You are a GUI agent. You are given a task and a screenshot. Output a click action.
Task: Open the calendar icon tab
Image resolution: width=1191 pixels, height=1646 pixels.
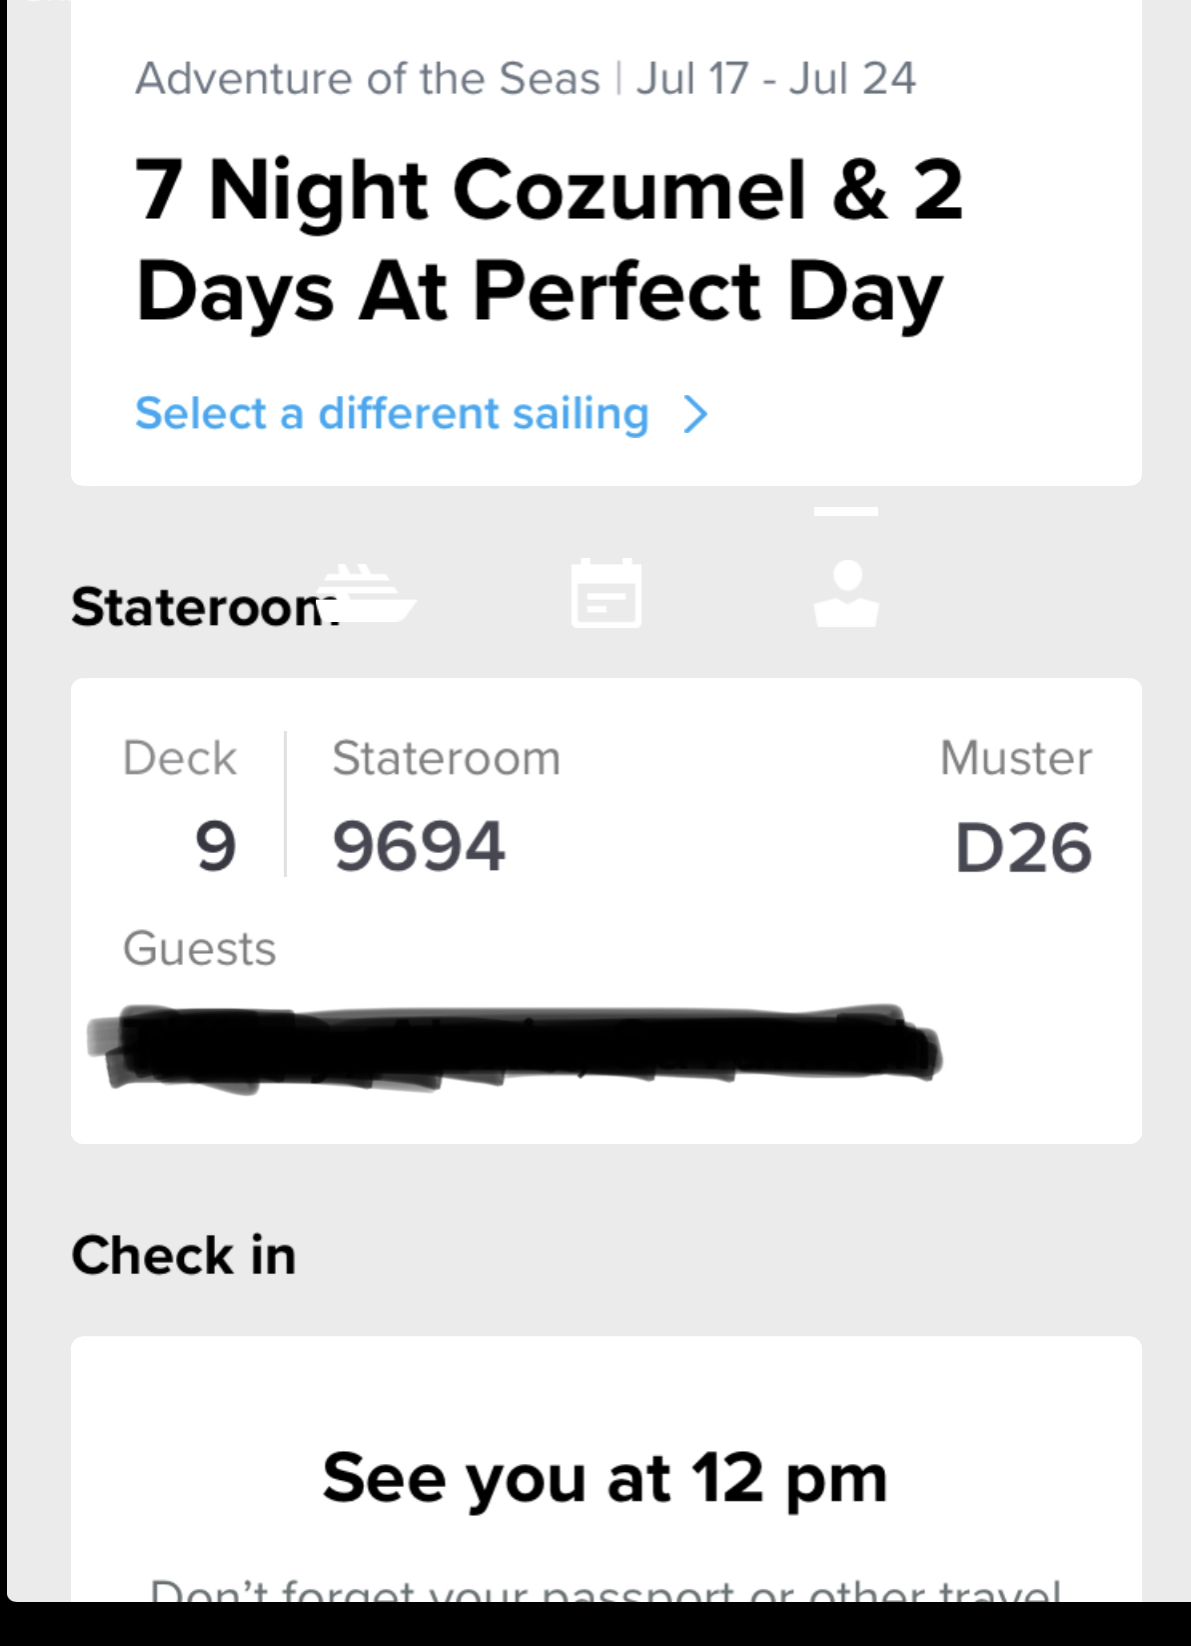pos(606,593)
